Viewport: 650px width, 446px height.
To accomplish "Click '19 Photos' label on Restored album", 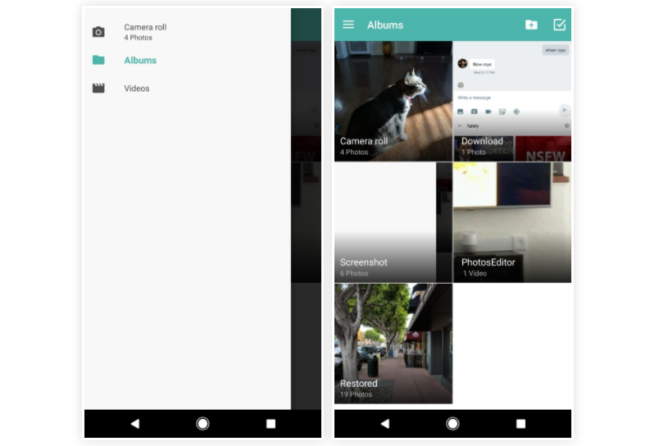I will tap(356, 395).
